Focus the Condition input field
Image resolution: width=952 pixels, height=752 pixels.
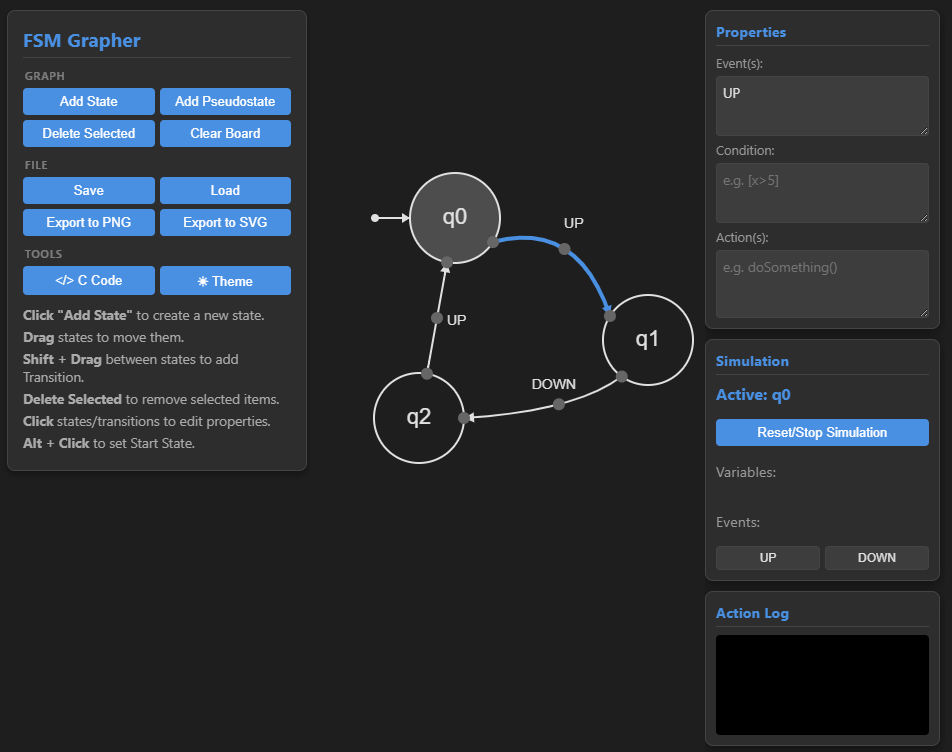(x=822, y=192)
